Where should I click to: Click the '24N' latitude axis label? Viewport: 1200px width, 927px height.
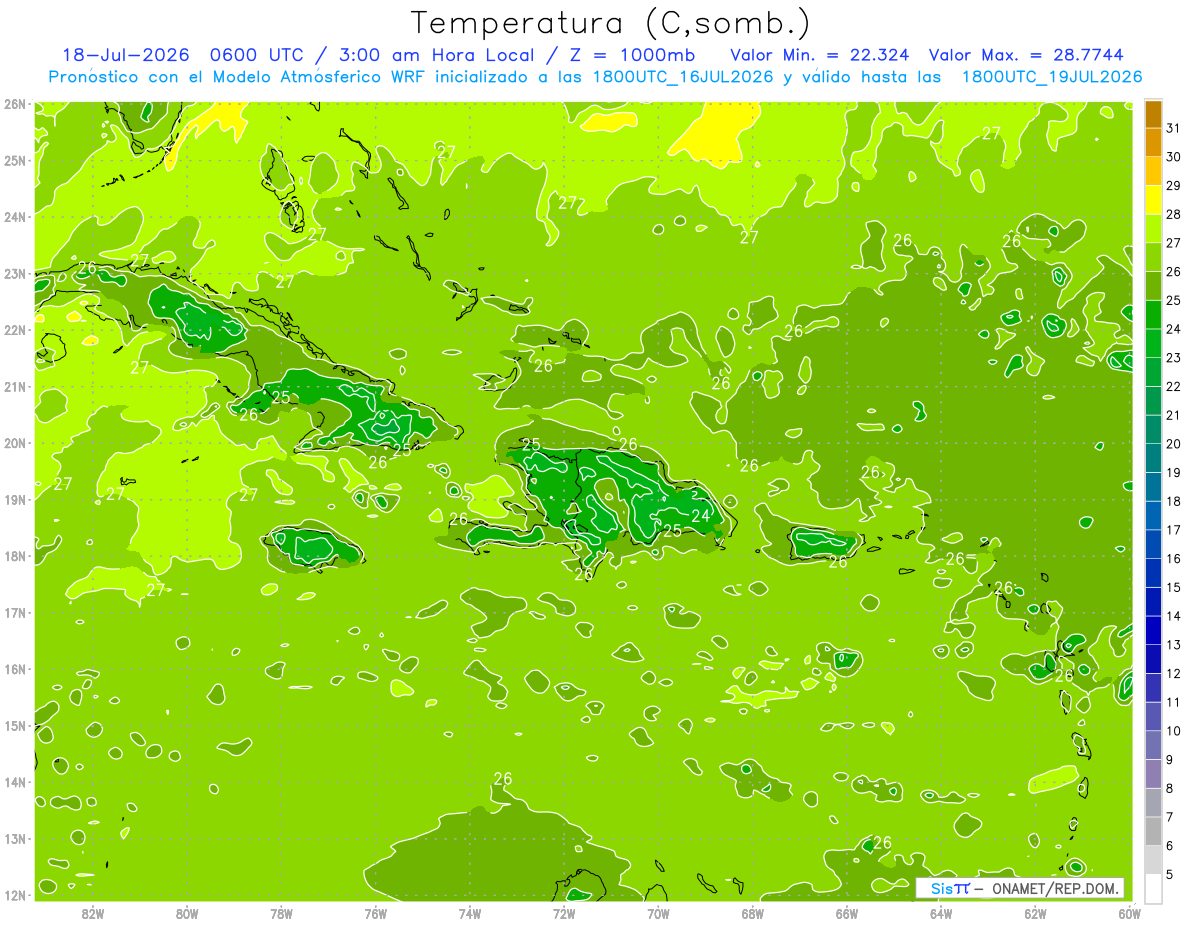[x=15, y=217]
